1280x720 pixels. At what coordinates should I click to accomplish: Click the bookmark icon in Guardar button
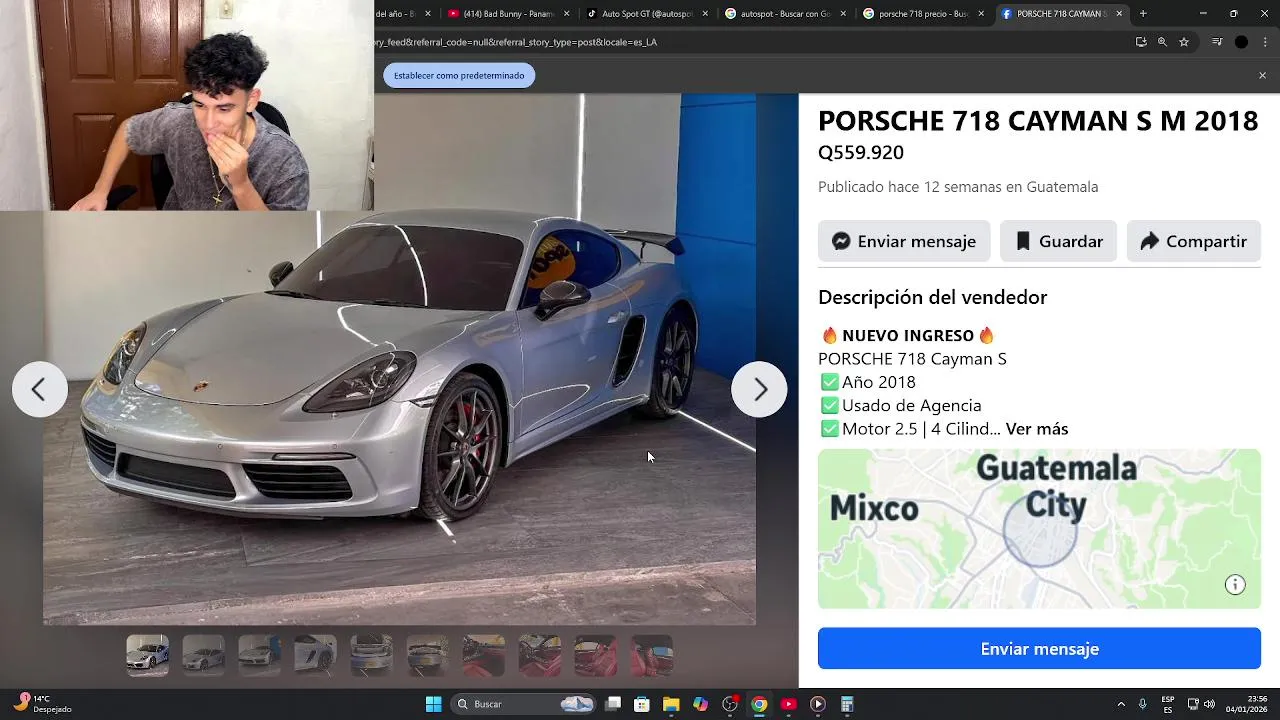[1023, 241]
